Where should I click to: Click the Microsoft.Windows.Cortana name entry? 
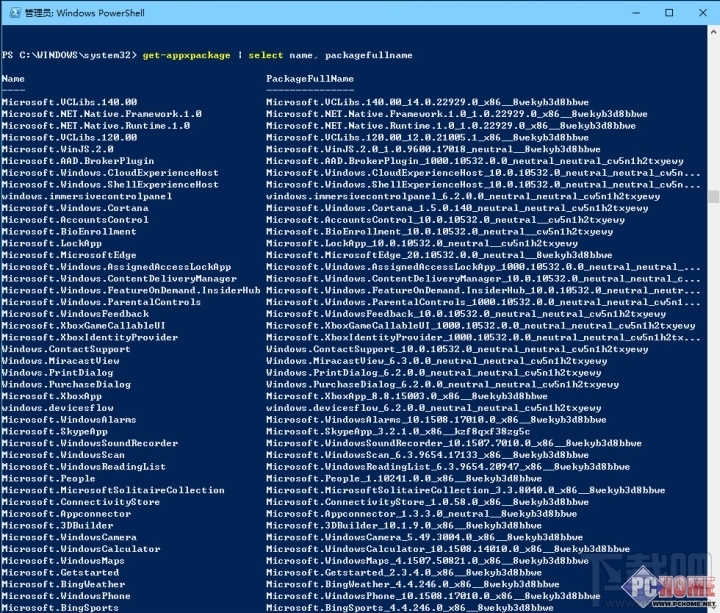click(77, 208)
